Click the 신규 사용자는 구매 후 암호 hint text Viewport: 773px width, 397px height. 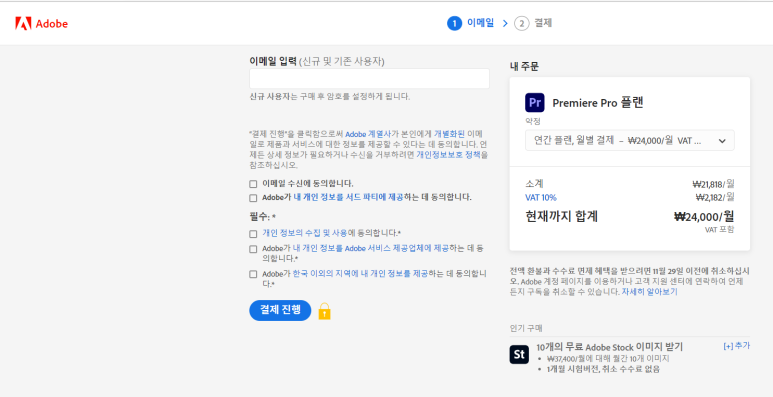329,96
